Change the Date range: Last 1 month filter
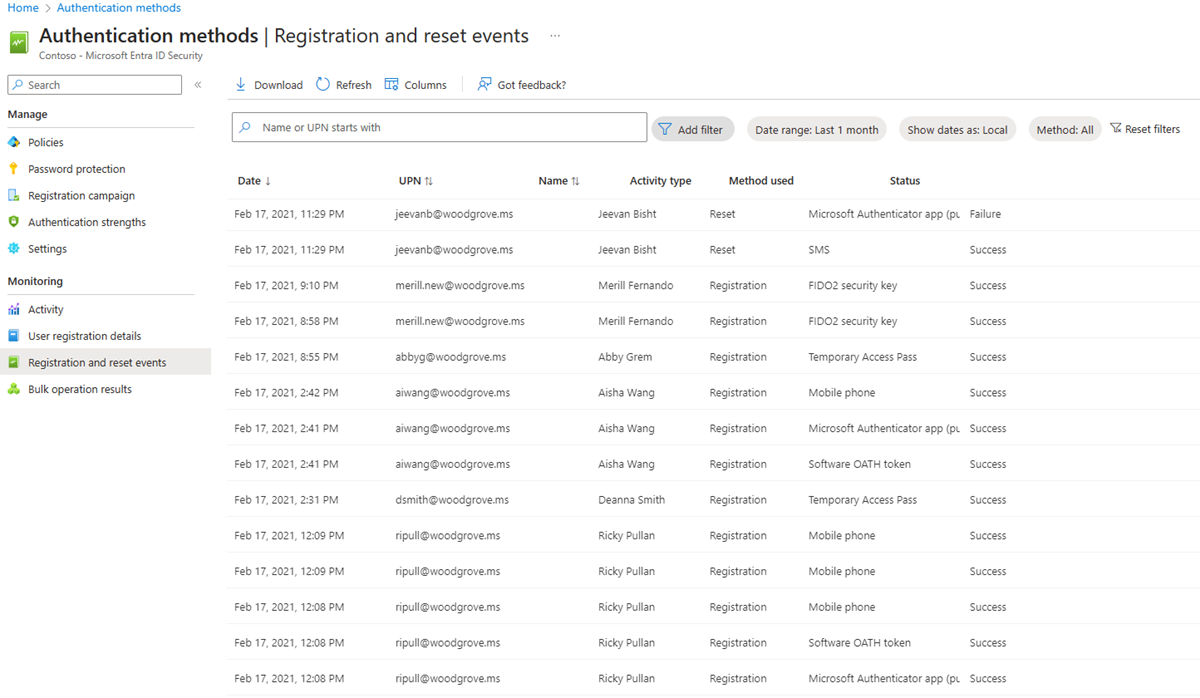The width and height of the screenshot is (1200, 698). coord(816,128)
